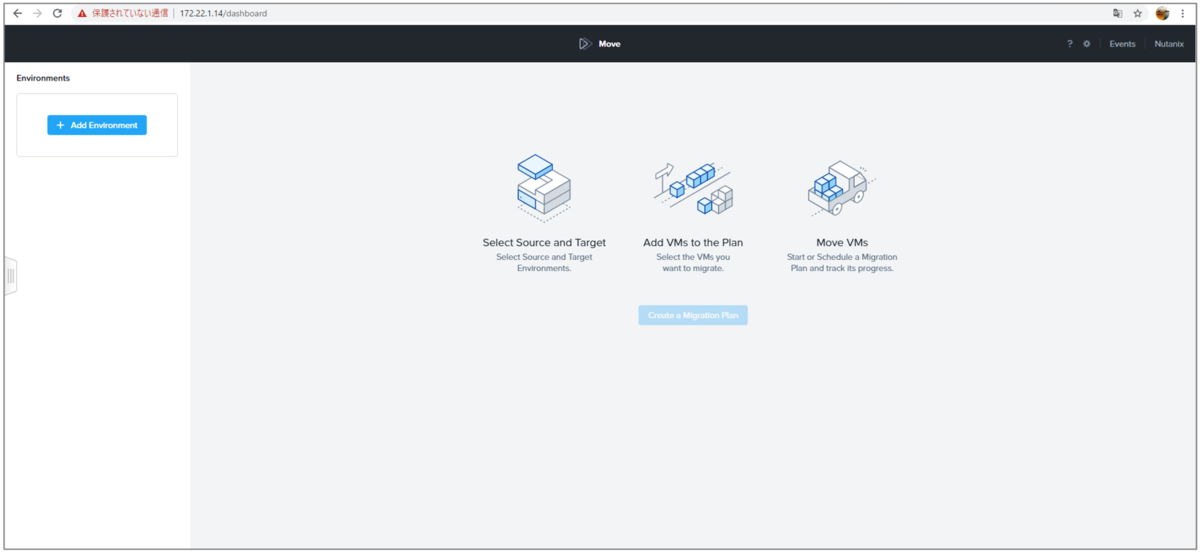Viewport: 1200px width, 552px height.
Task: Click the Add VMs to the Plan heading
Action: pyautogui.click(x=693, y=243)
